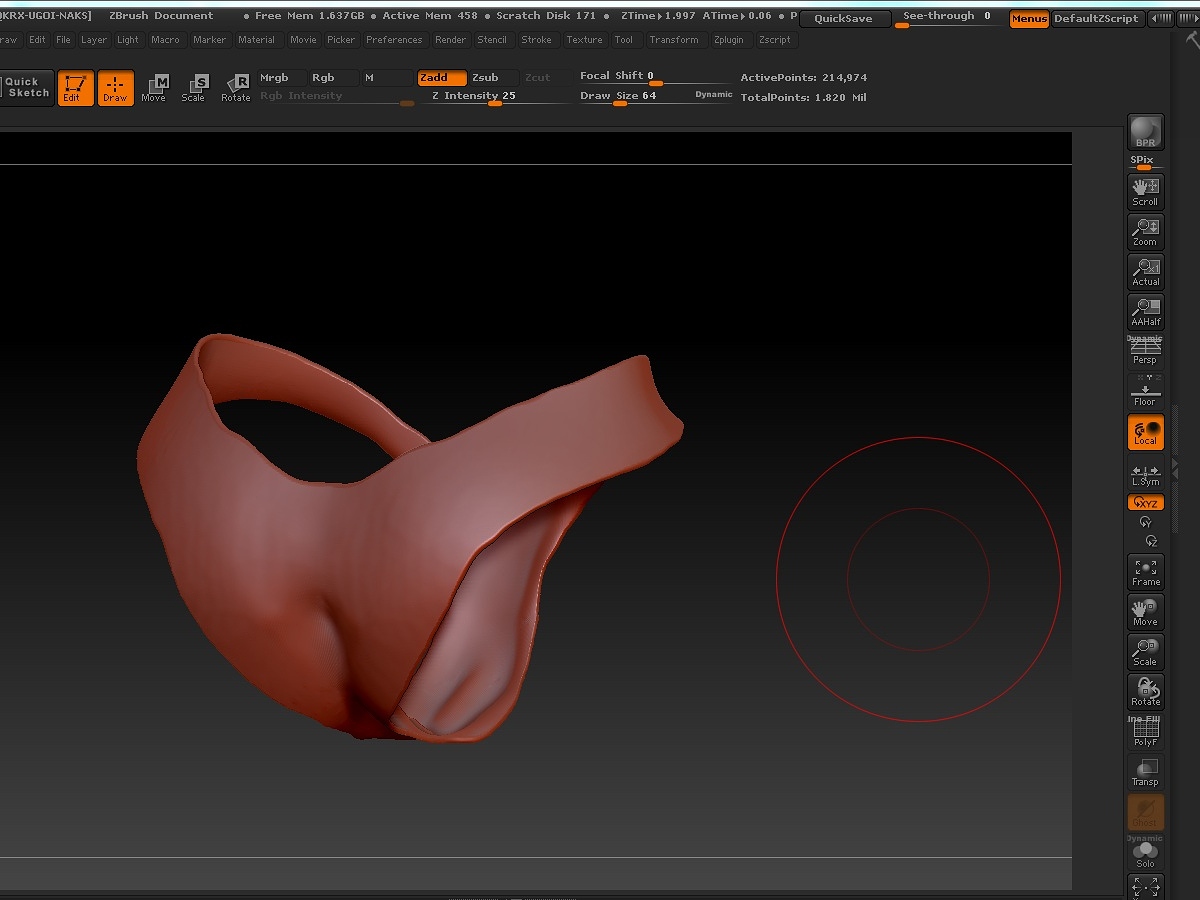Image resolution: width=1200 pixels, height=900 pixels.
Task: Open the Tool menu
Action: tap(624, 40)
